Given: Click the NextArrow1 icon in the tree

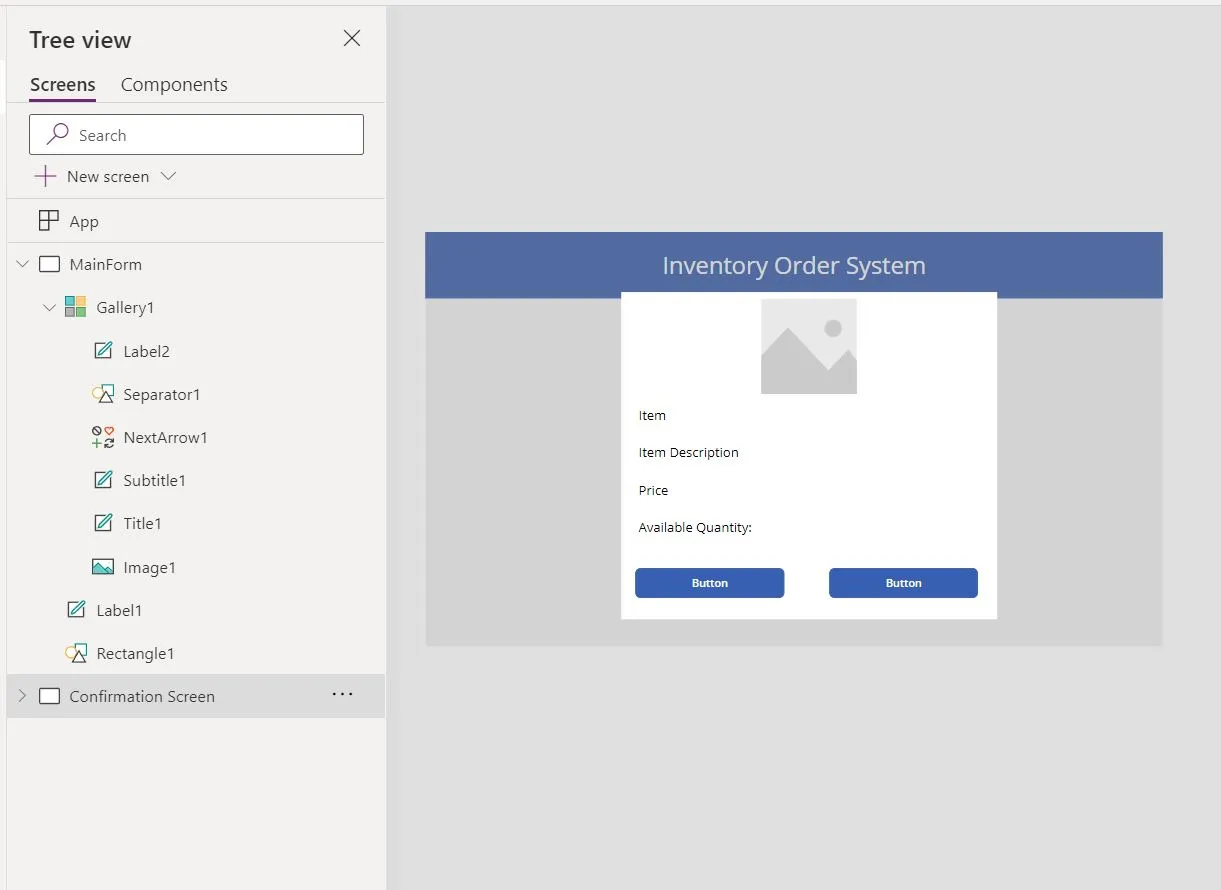Looking at the screenshot, I should (103, 437).
